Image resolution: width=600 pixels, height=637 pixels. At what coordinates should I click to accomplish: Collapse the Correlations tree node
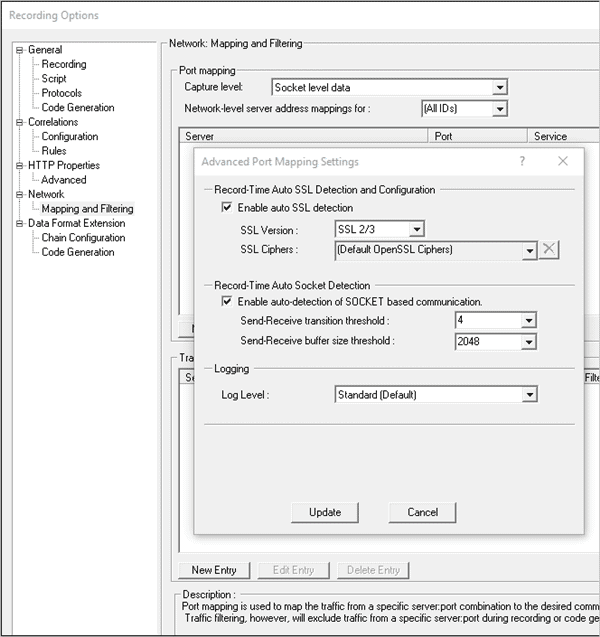(x=19, y=122)
